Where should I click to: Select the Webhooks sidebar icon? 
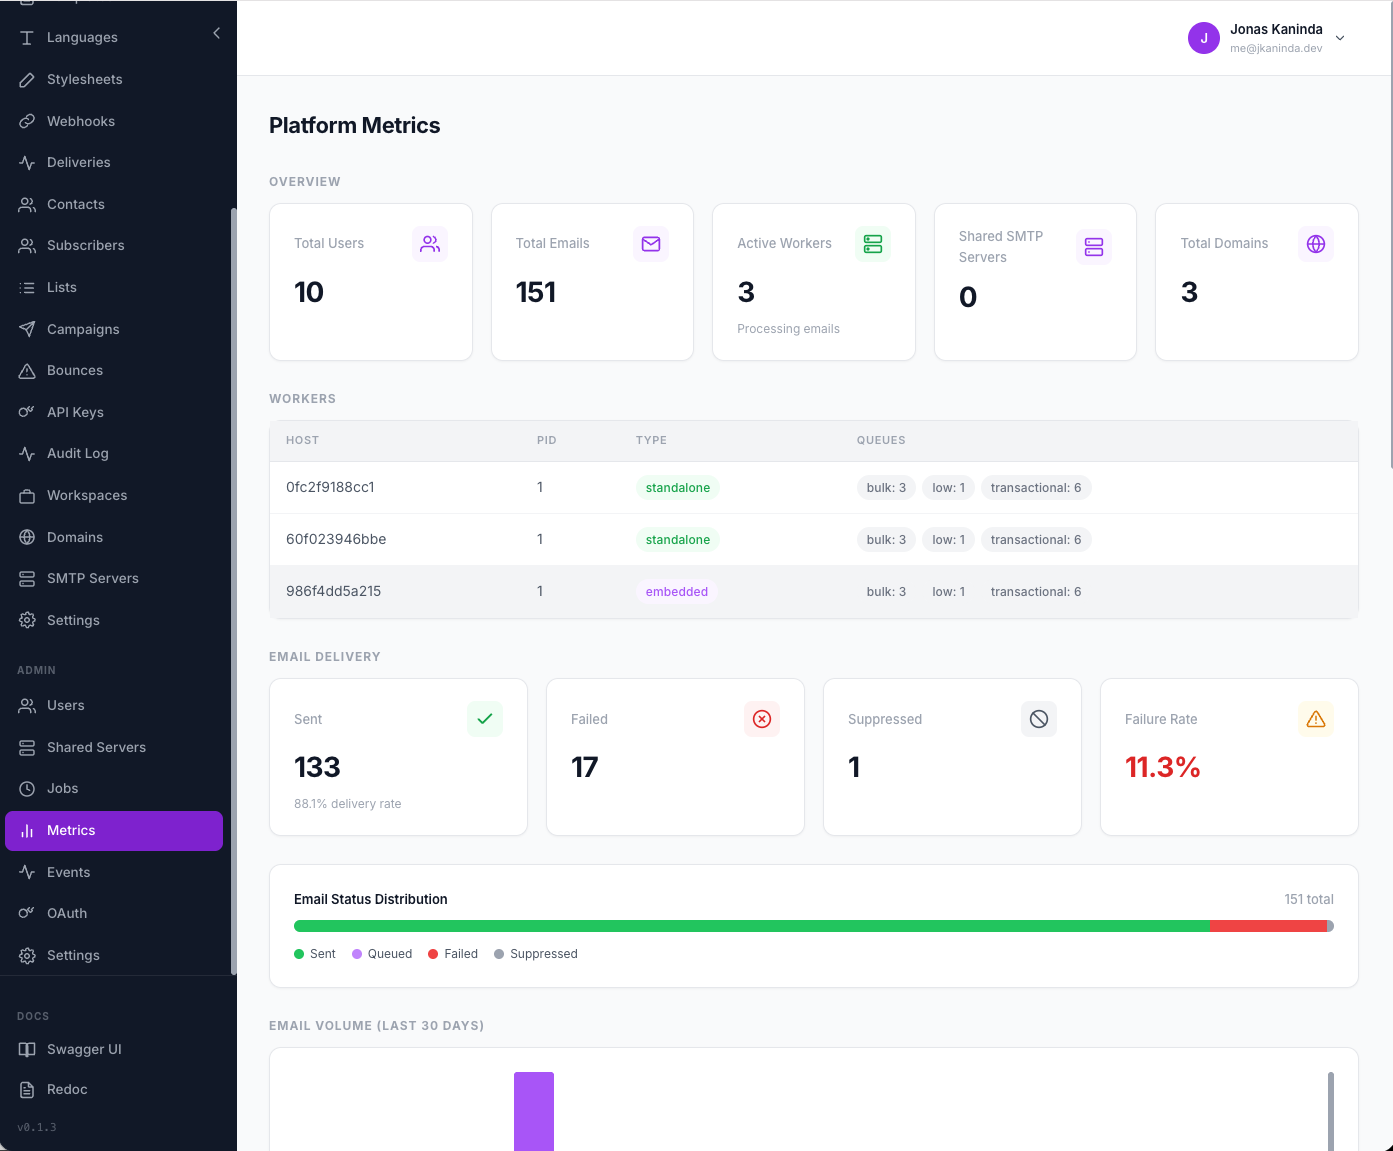27,120
